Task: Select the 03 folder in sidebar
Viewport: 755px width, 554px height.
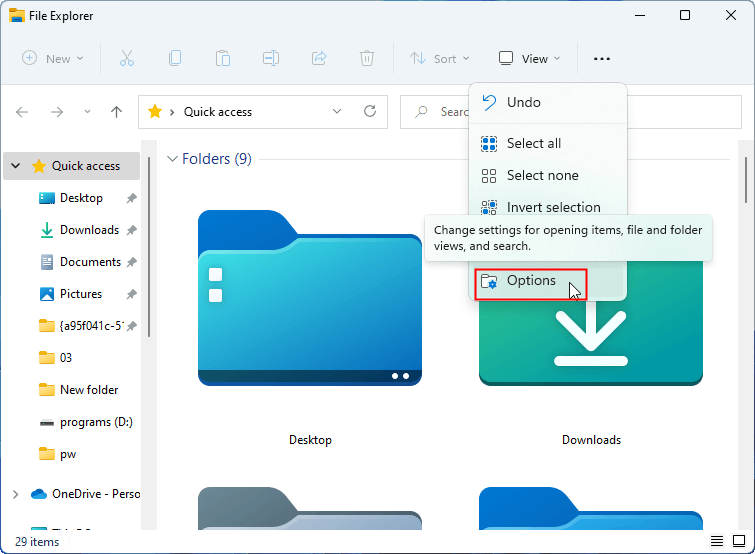Action: (x=65, y=358)
